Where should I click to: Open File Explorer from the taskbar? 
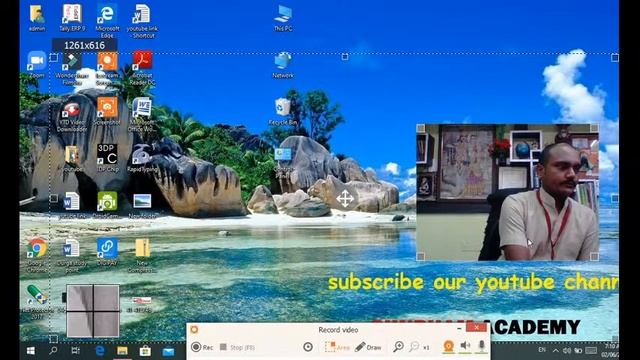pos(122,351)
